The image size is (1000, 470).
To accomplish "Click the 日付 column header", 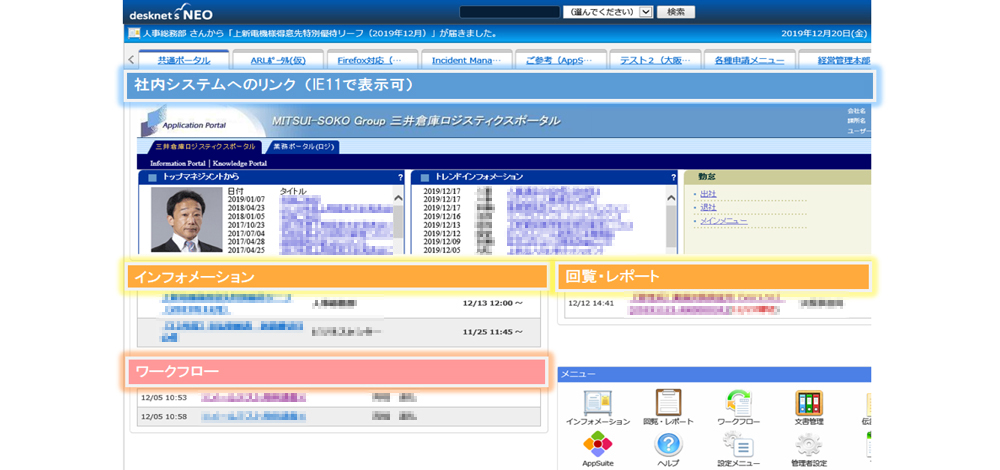I will 235,191.
